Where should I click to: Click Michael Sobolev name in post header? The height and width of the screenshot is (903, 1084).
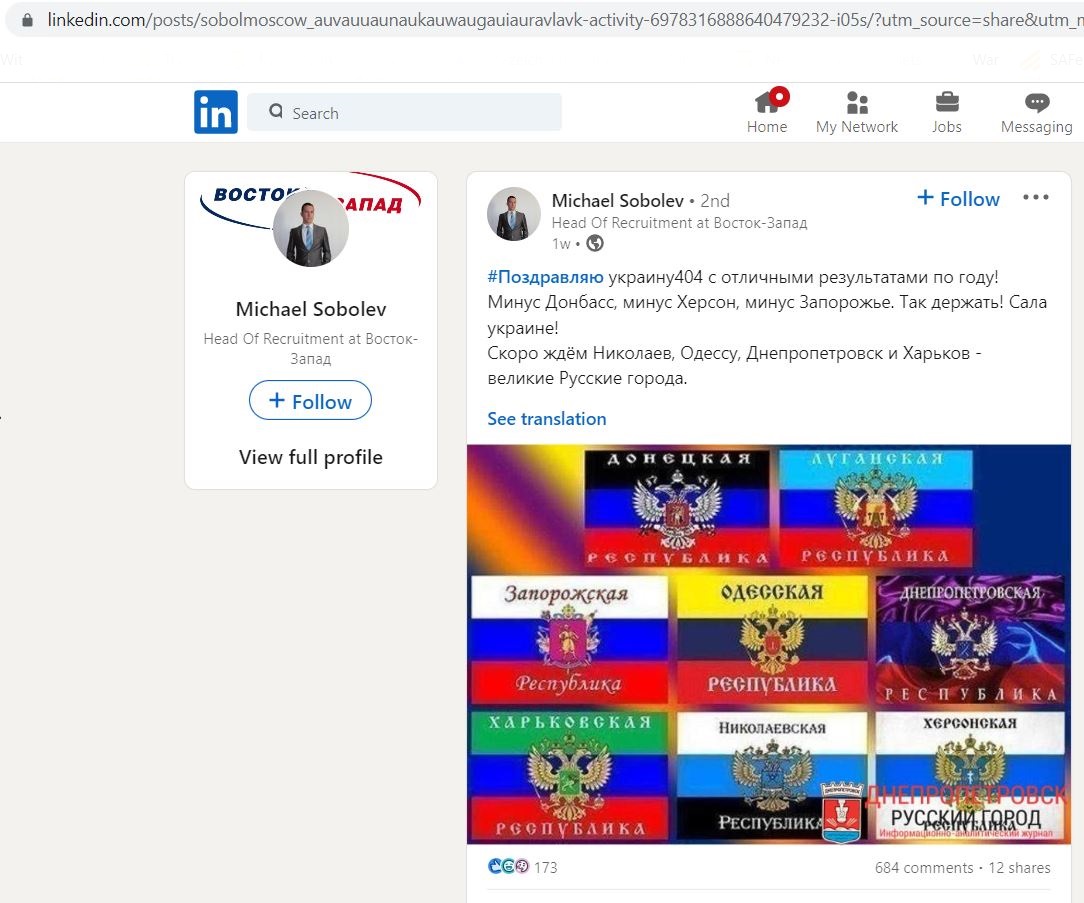[x=617, y=201]
